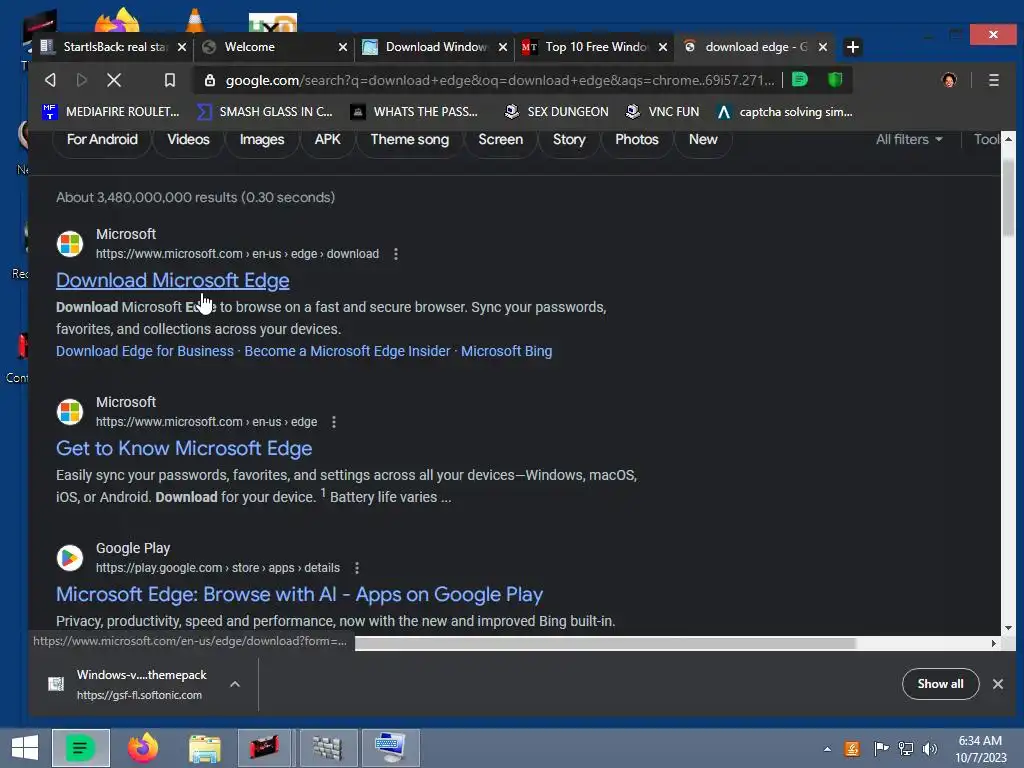This screenshot has height=768, width=1024.
Task: Select the For Android filter chip
Action: [x=102, y=140]
